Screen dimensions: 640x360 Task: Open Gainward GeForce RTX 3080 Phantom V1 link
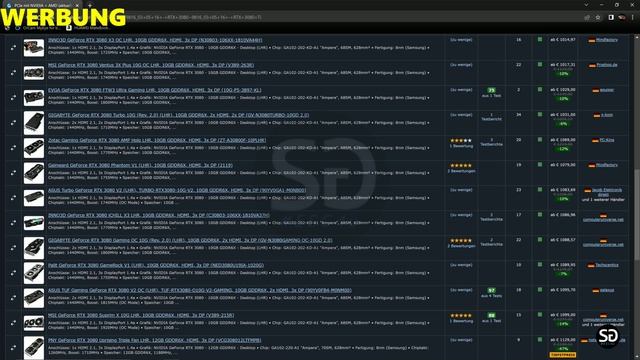(x=140, y=165)
